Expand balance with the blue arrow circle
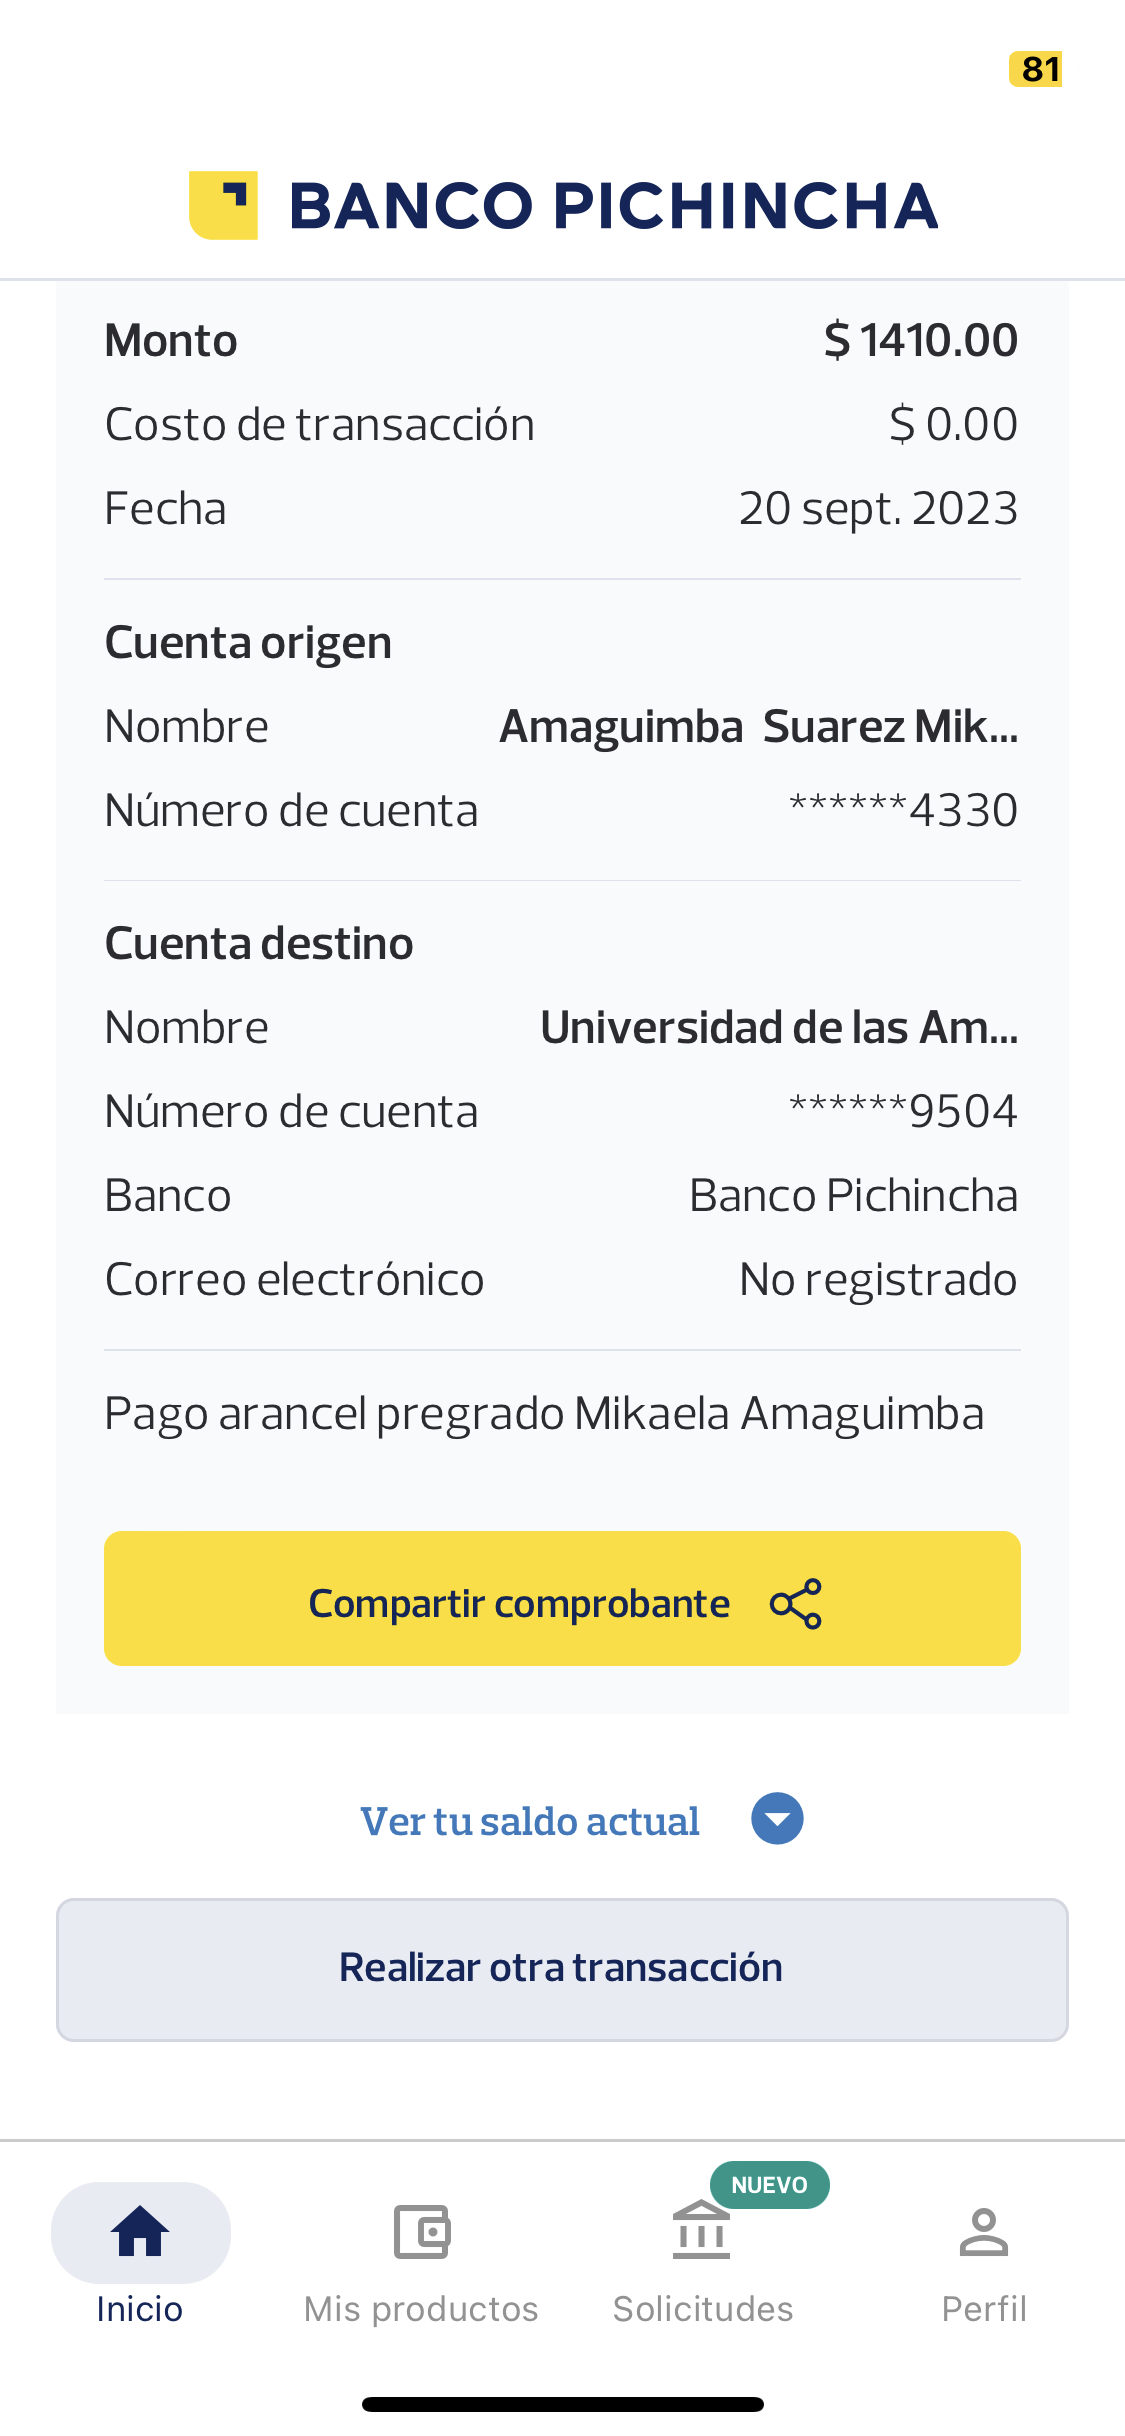Screen dimensions: 1125x2436 (x=777, y=1819)
